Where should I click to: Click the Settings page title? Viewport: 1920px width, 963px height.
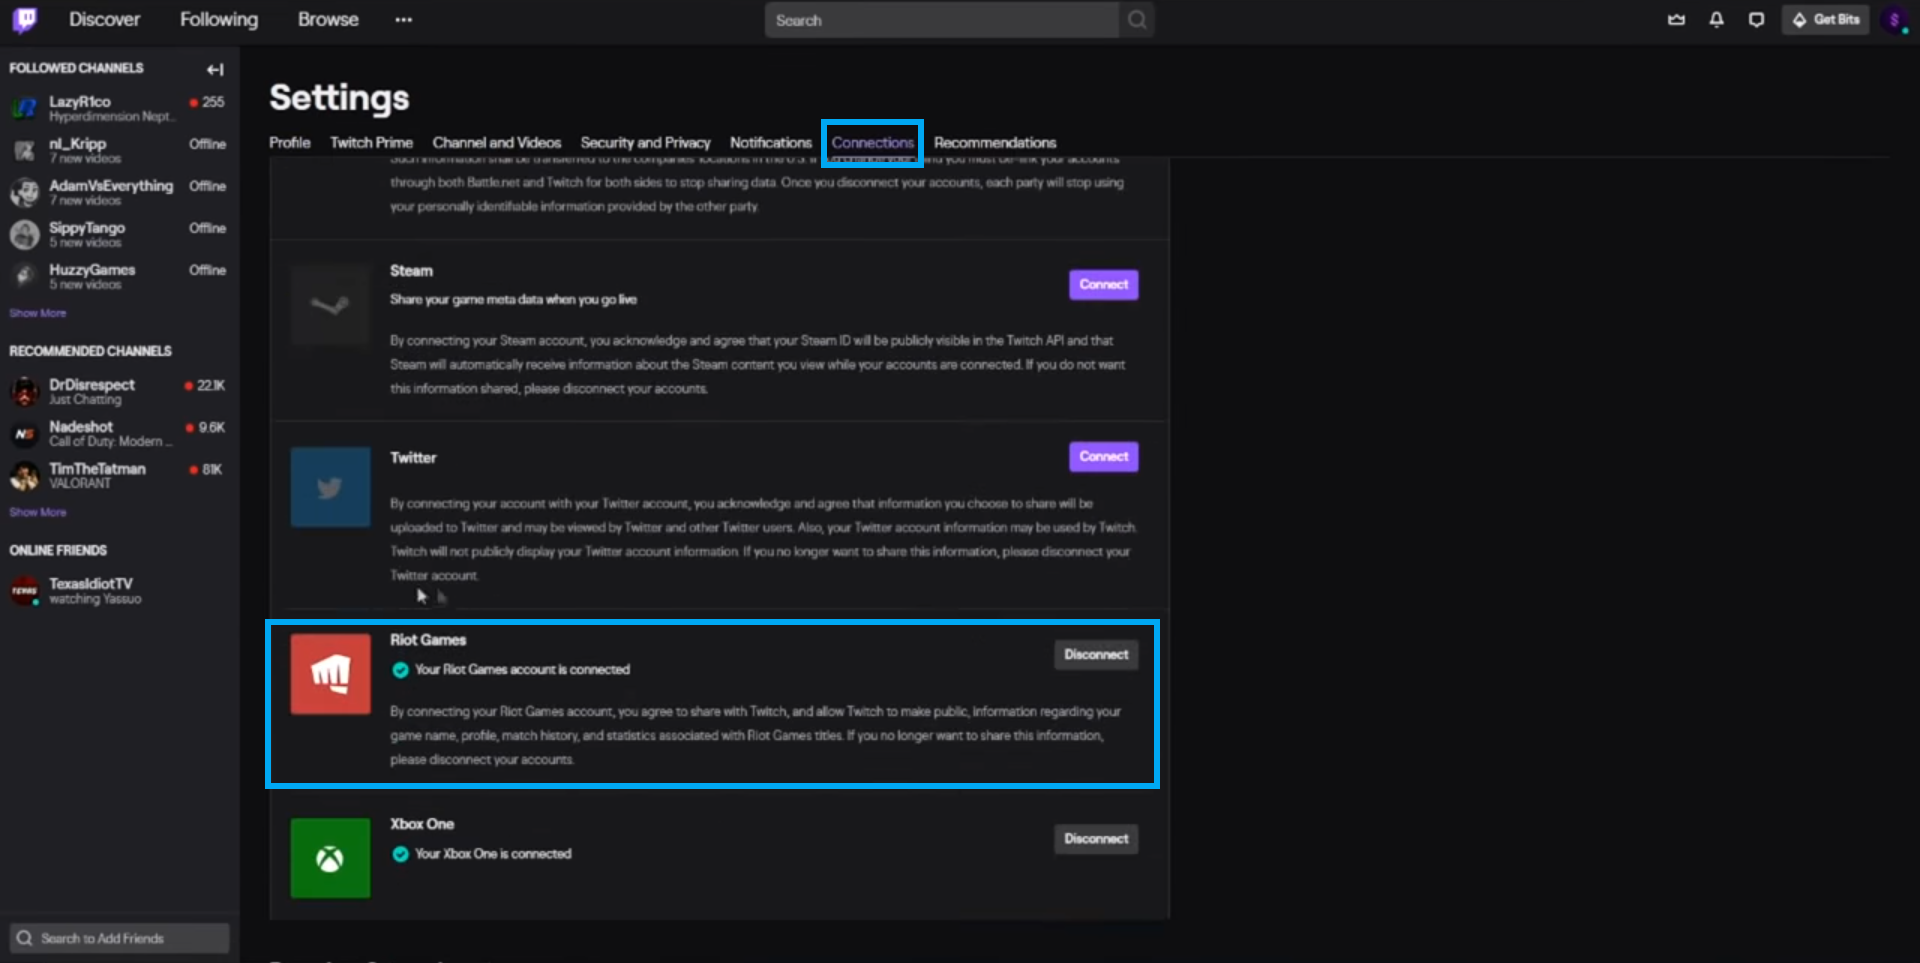pos(339,98)
